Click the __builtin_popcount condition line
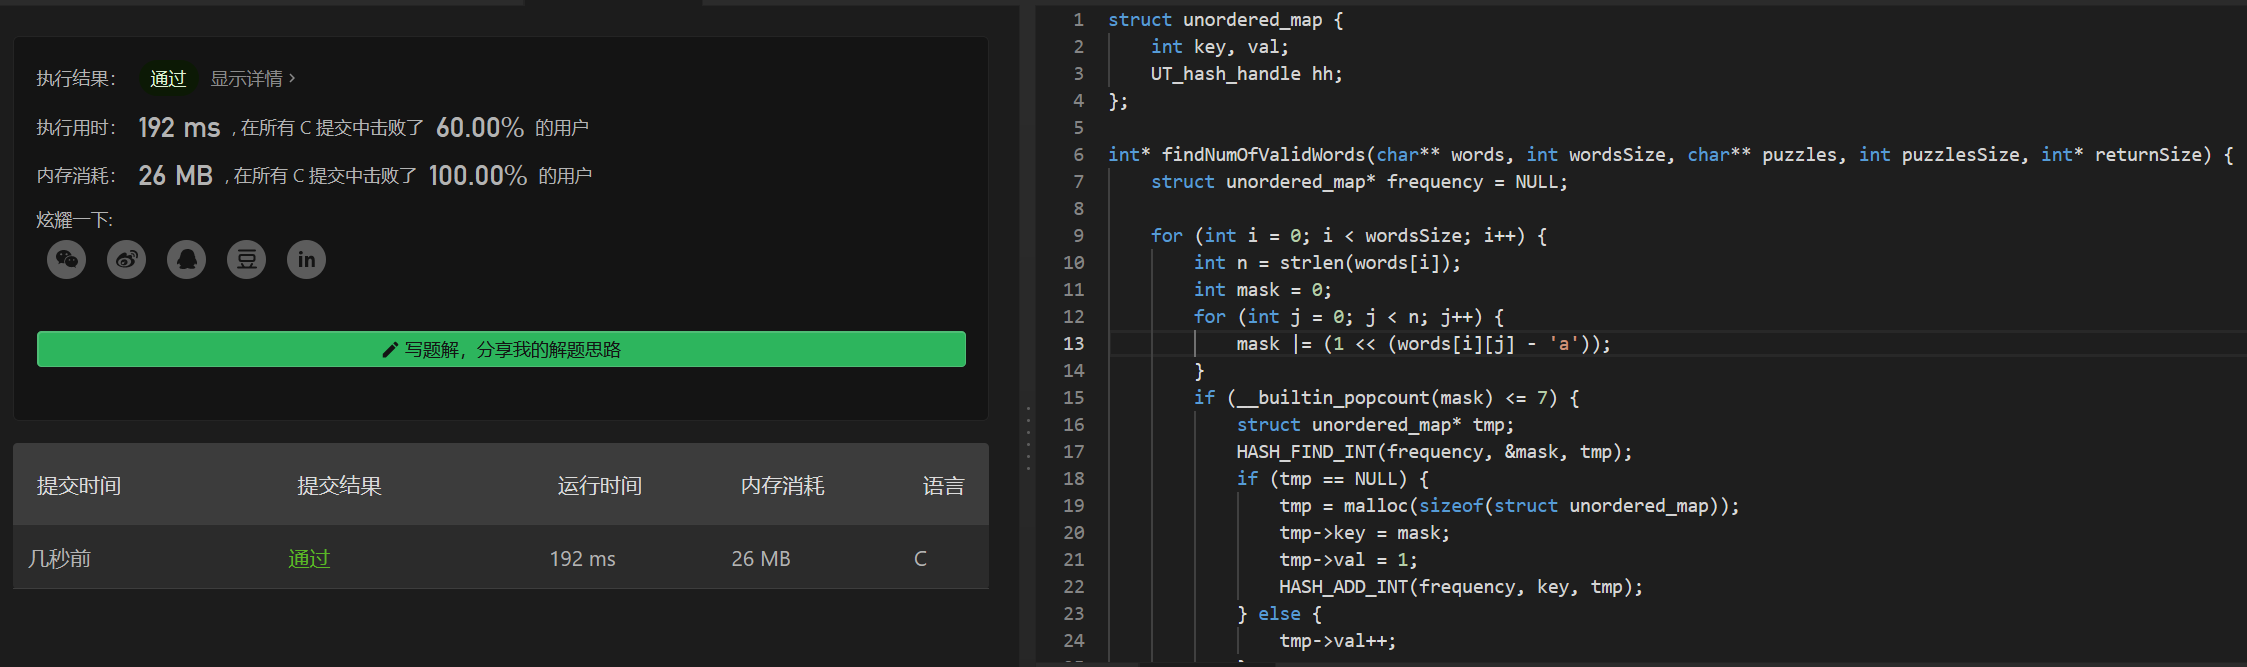Screen dimensions: 2247x667 point(1386,398)
